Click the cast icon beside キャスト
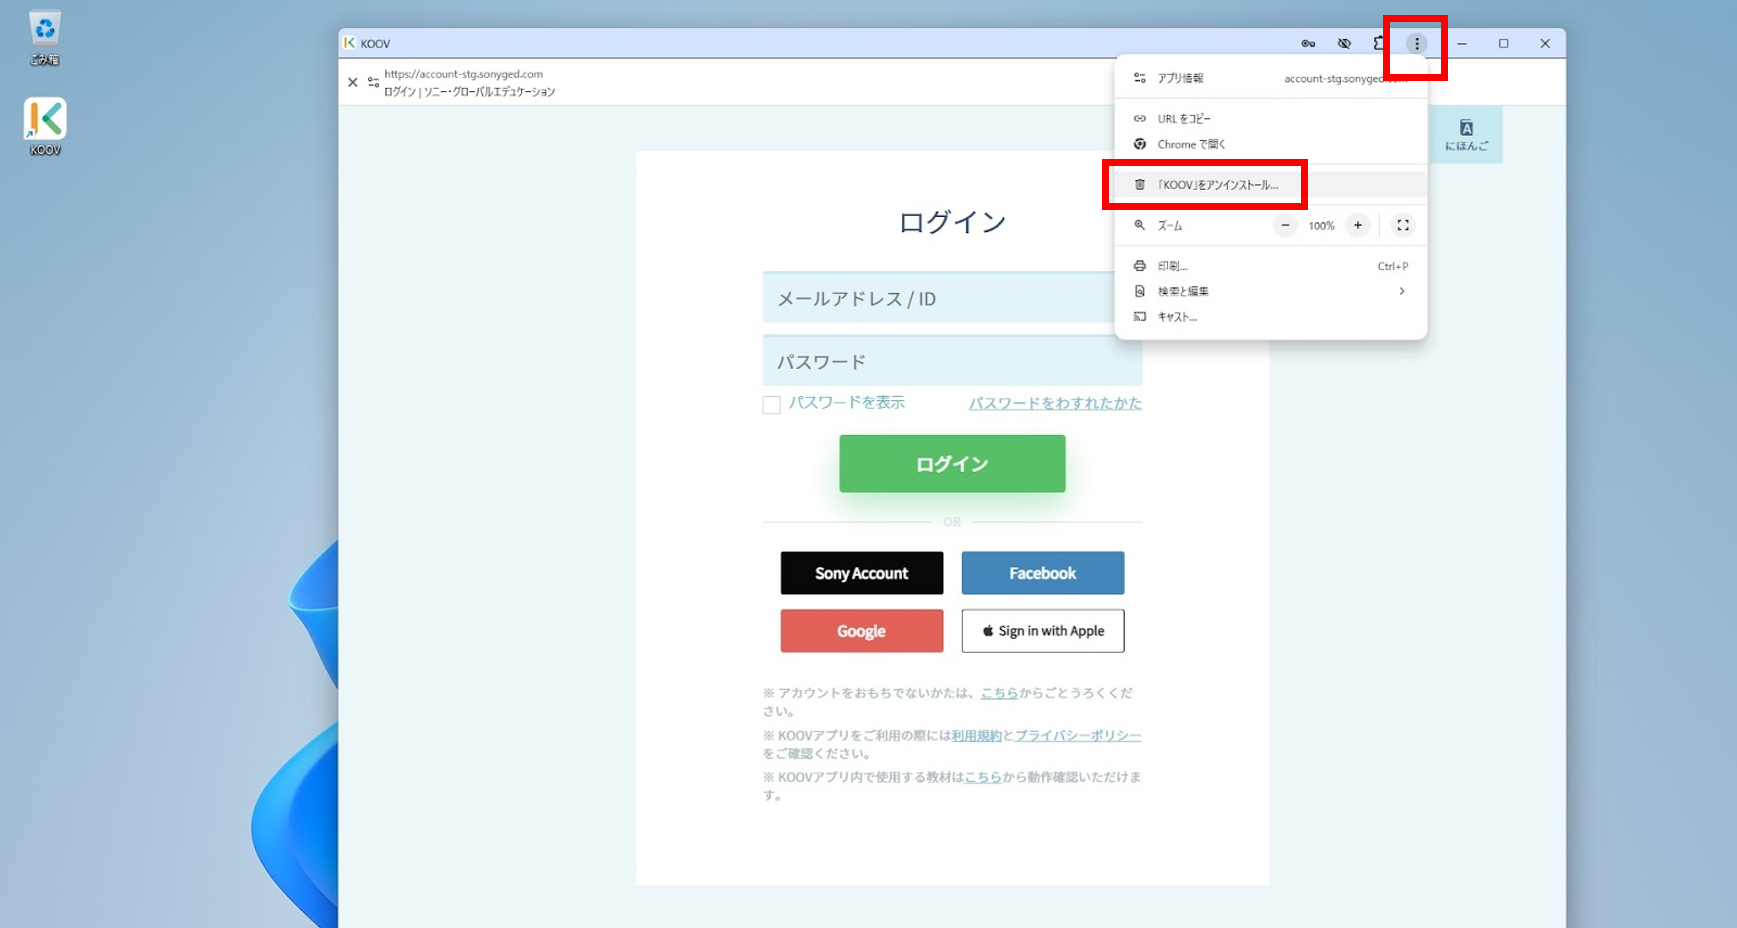 (x=1140, y=316)
